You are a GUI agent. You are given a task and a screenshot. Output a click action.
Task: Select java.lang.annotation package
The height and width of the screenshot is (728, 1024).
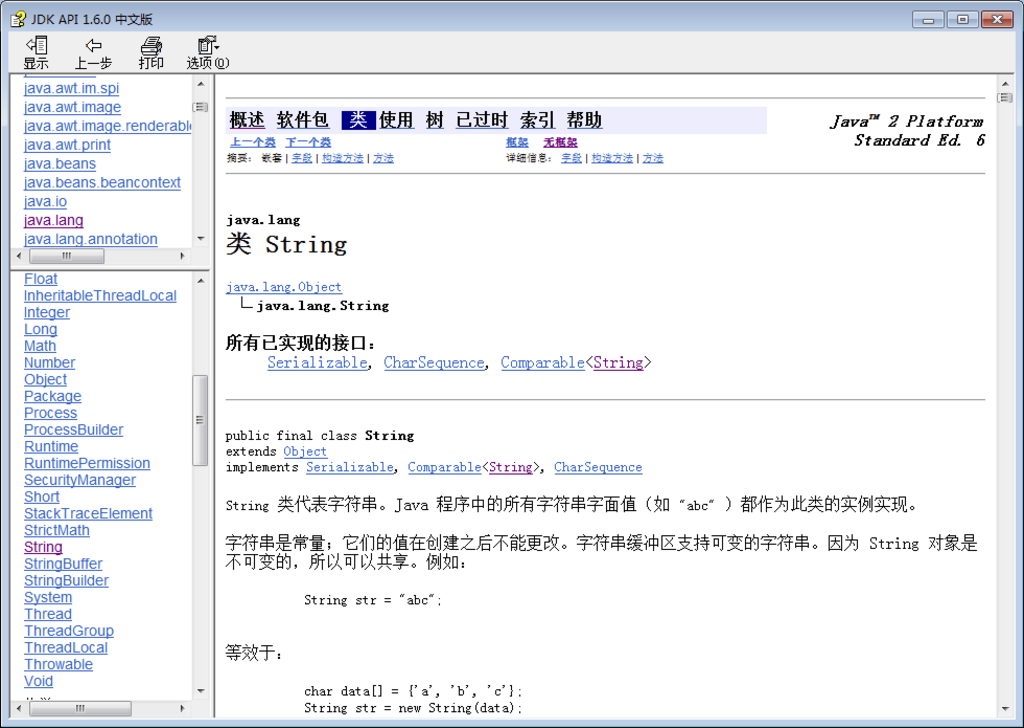click(x=90, y=240)
